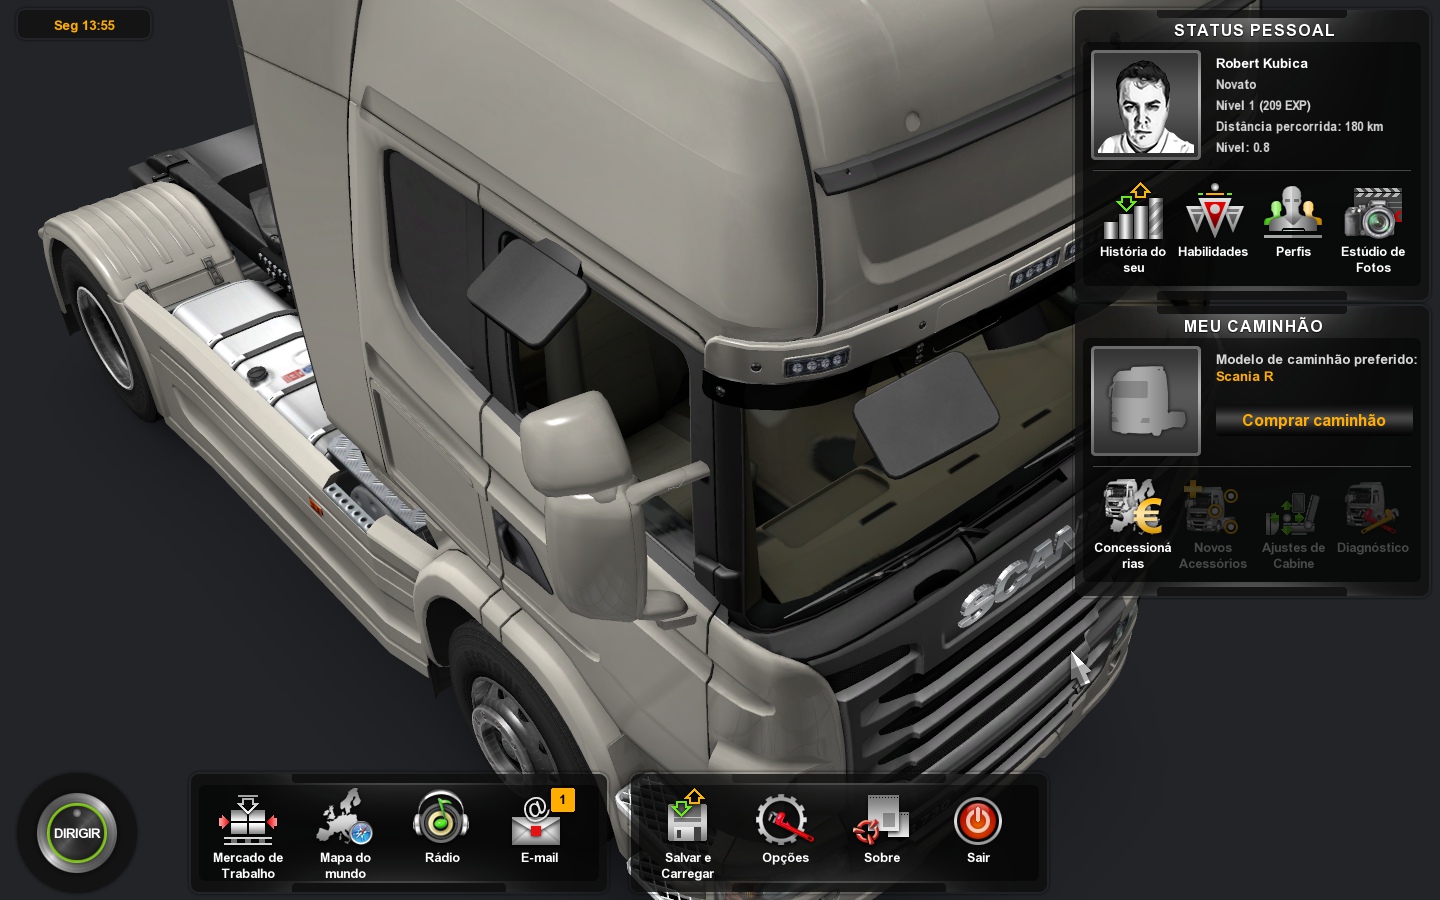Click the Comprar caminhão button
Screen dimensions: 1440x900
[x=1314, y=420]
